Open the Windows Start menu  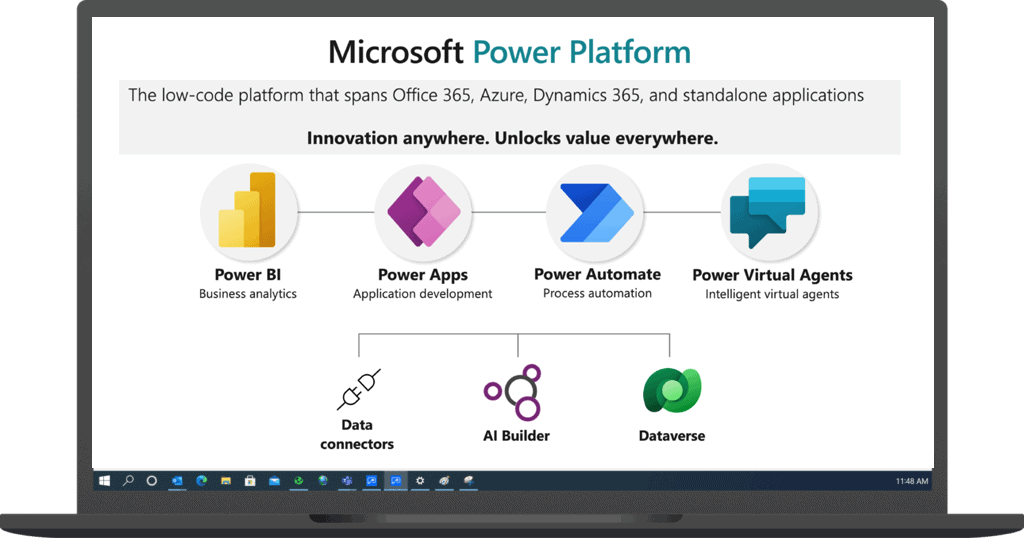click(104, 481)
